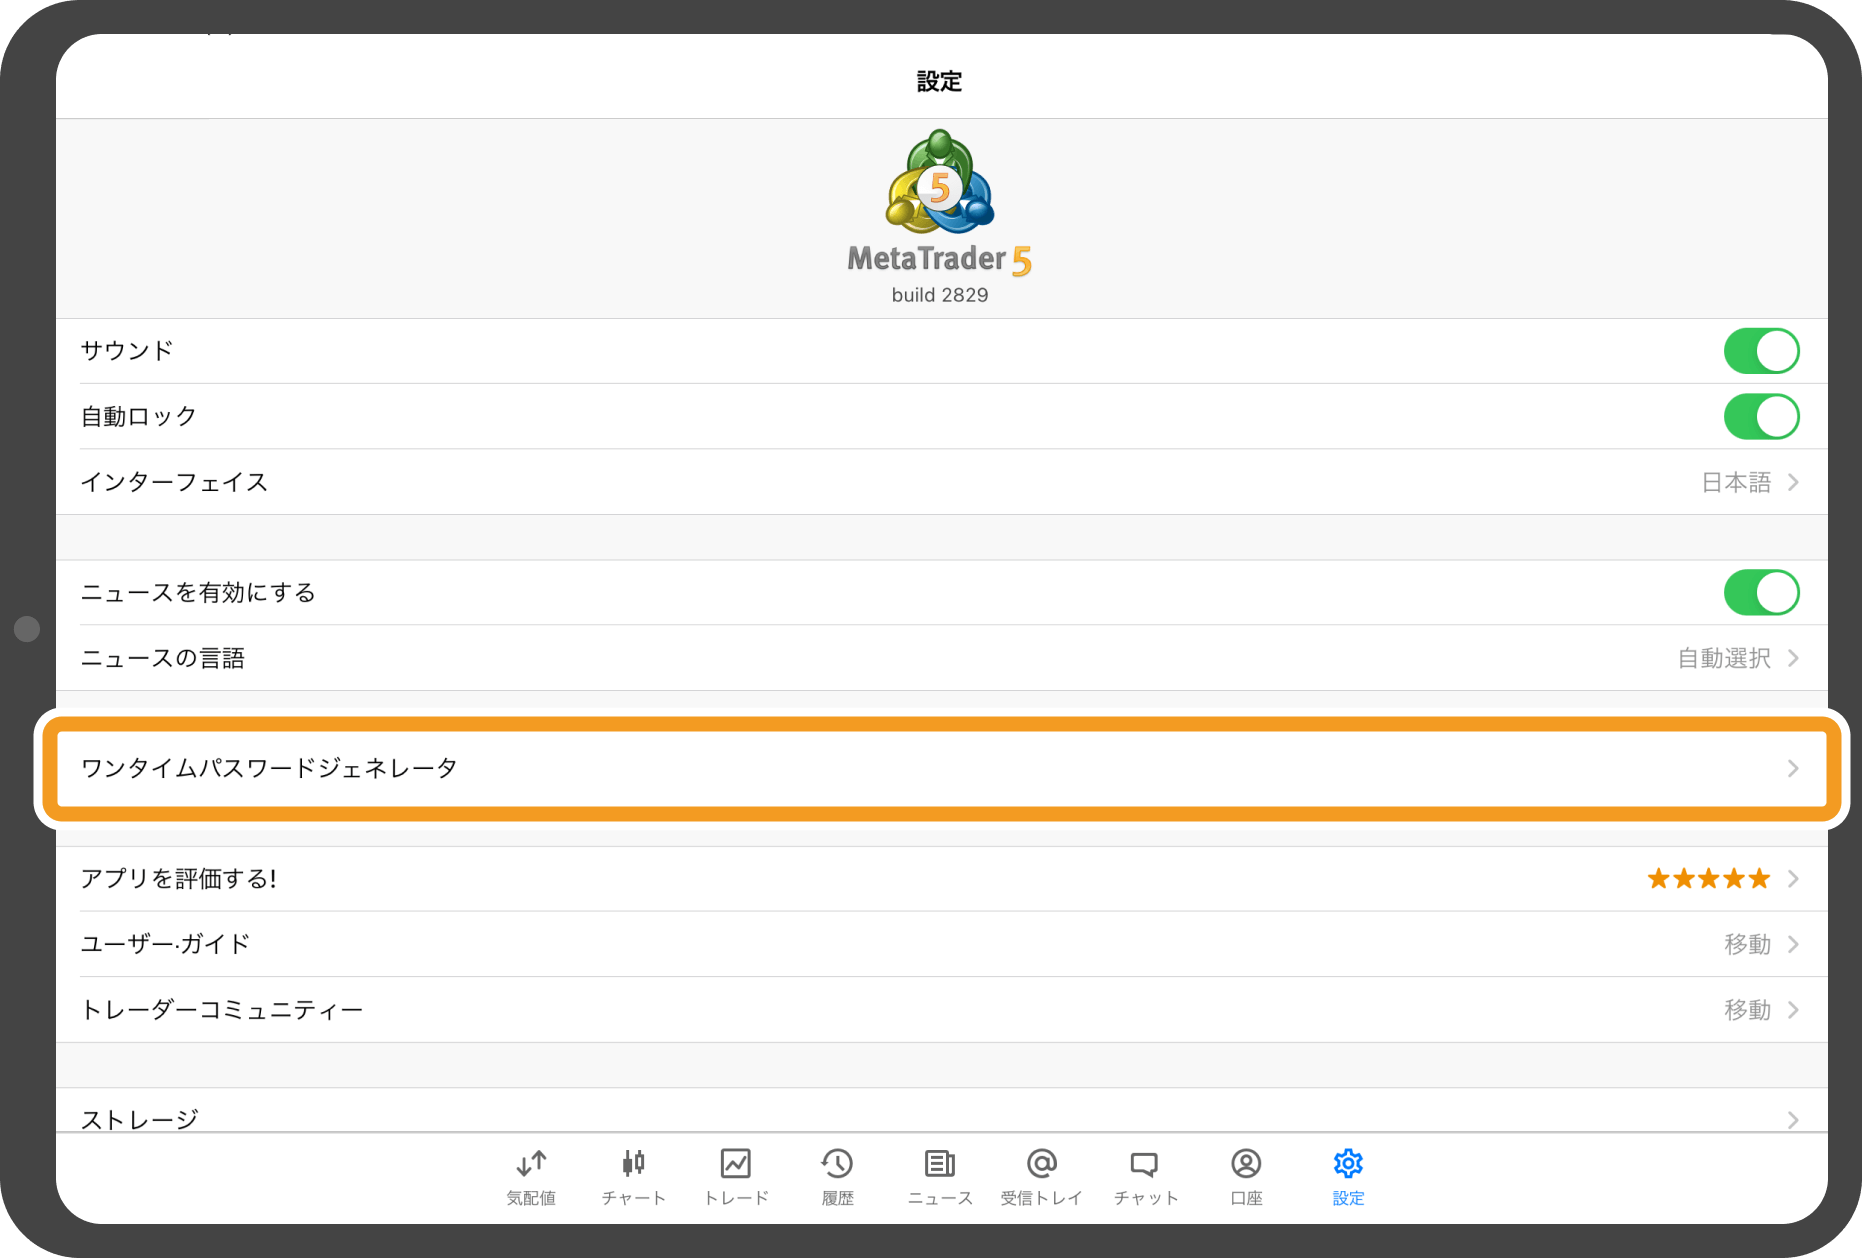Open インターフェイス language chevron
1862x1258 pixels.
[x=1793, y=483]
